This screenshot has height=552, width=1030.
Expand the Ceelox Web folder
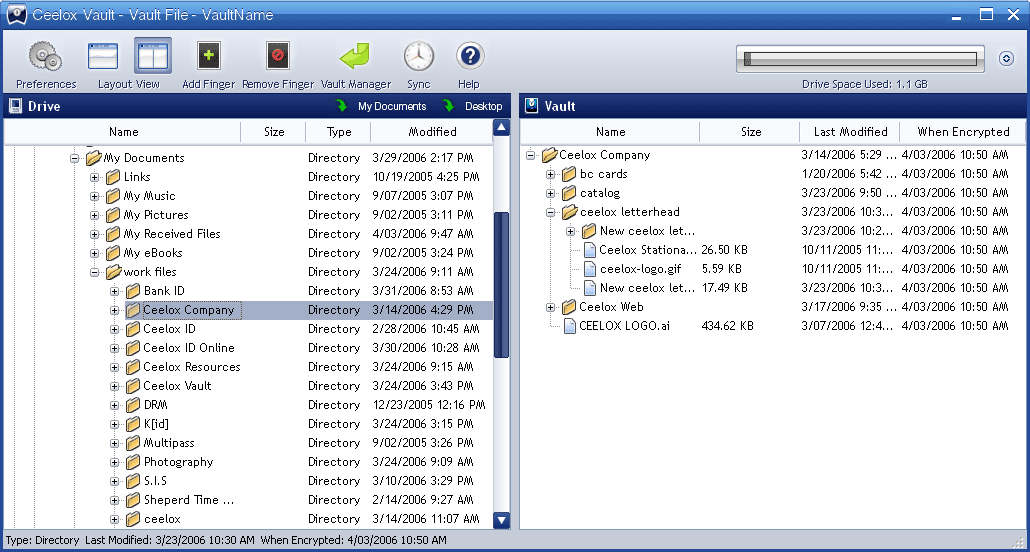tap(550, 307)
